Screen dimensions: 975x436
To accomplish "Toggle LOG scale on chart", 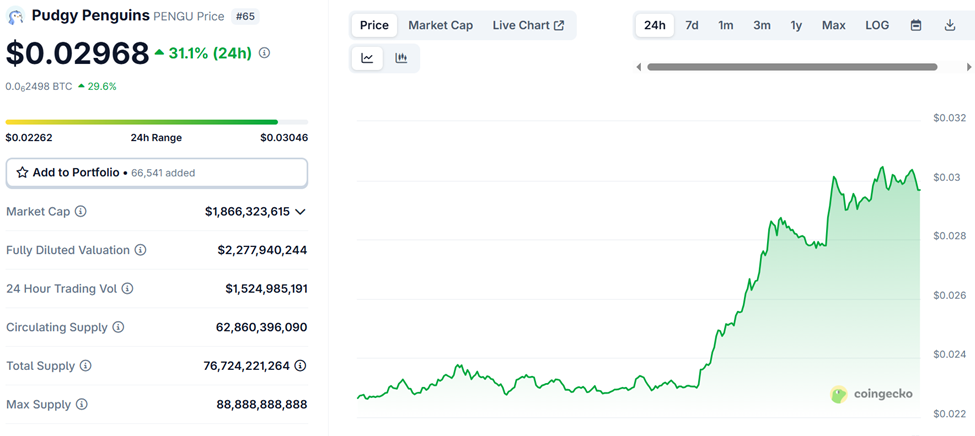I will pyautogui.click(x=877, y=26).
